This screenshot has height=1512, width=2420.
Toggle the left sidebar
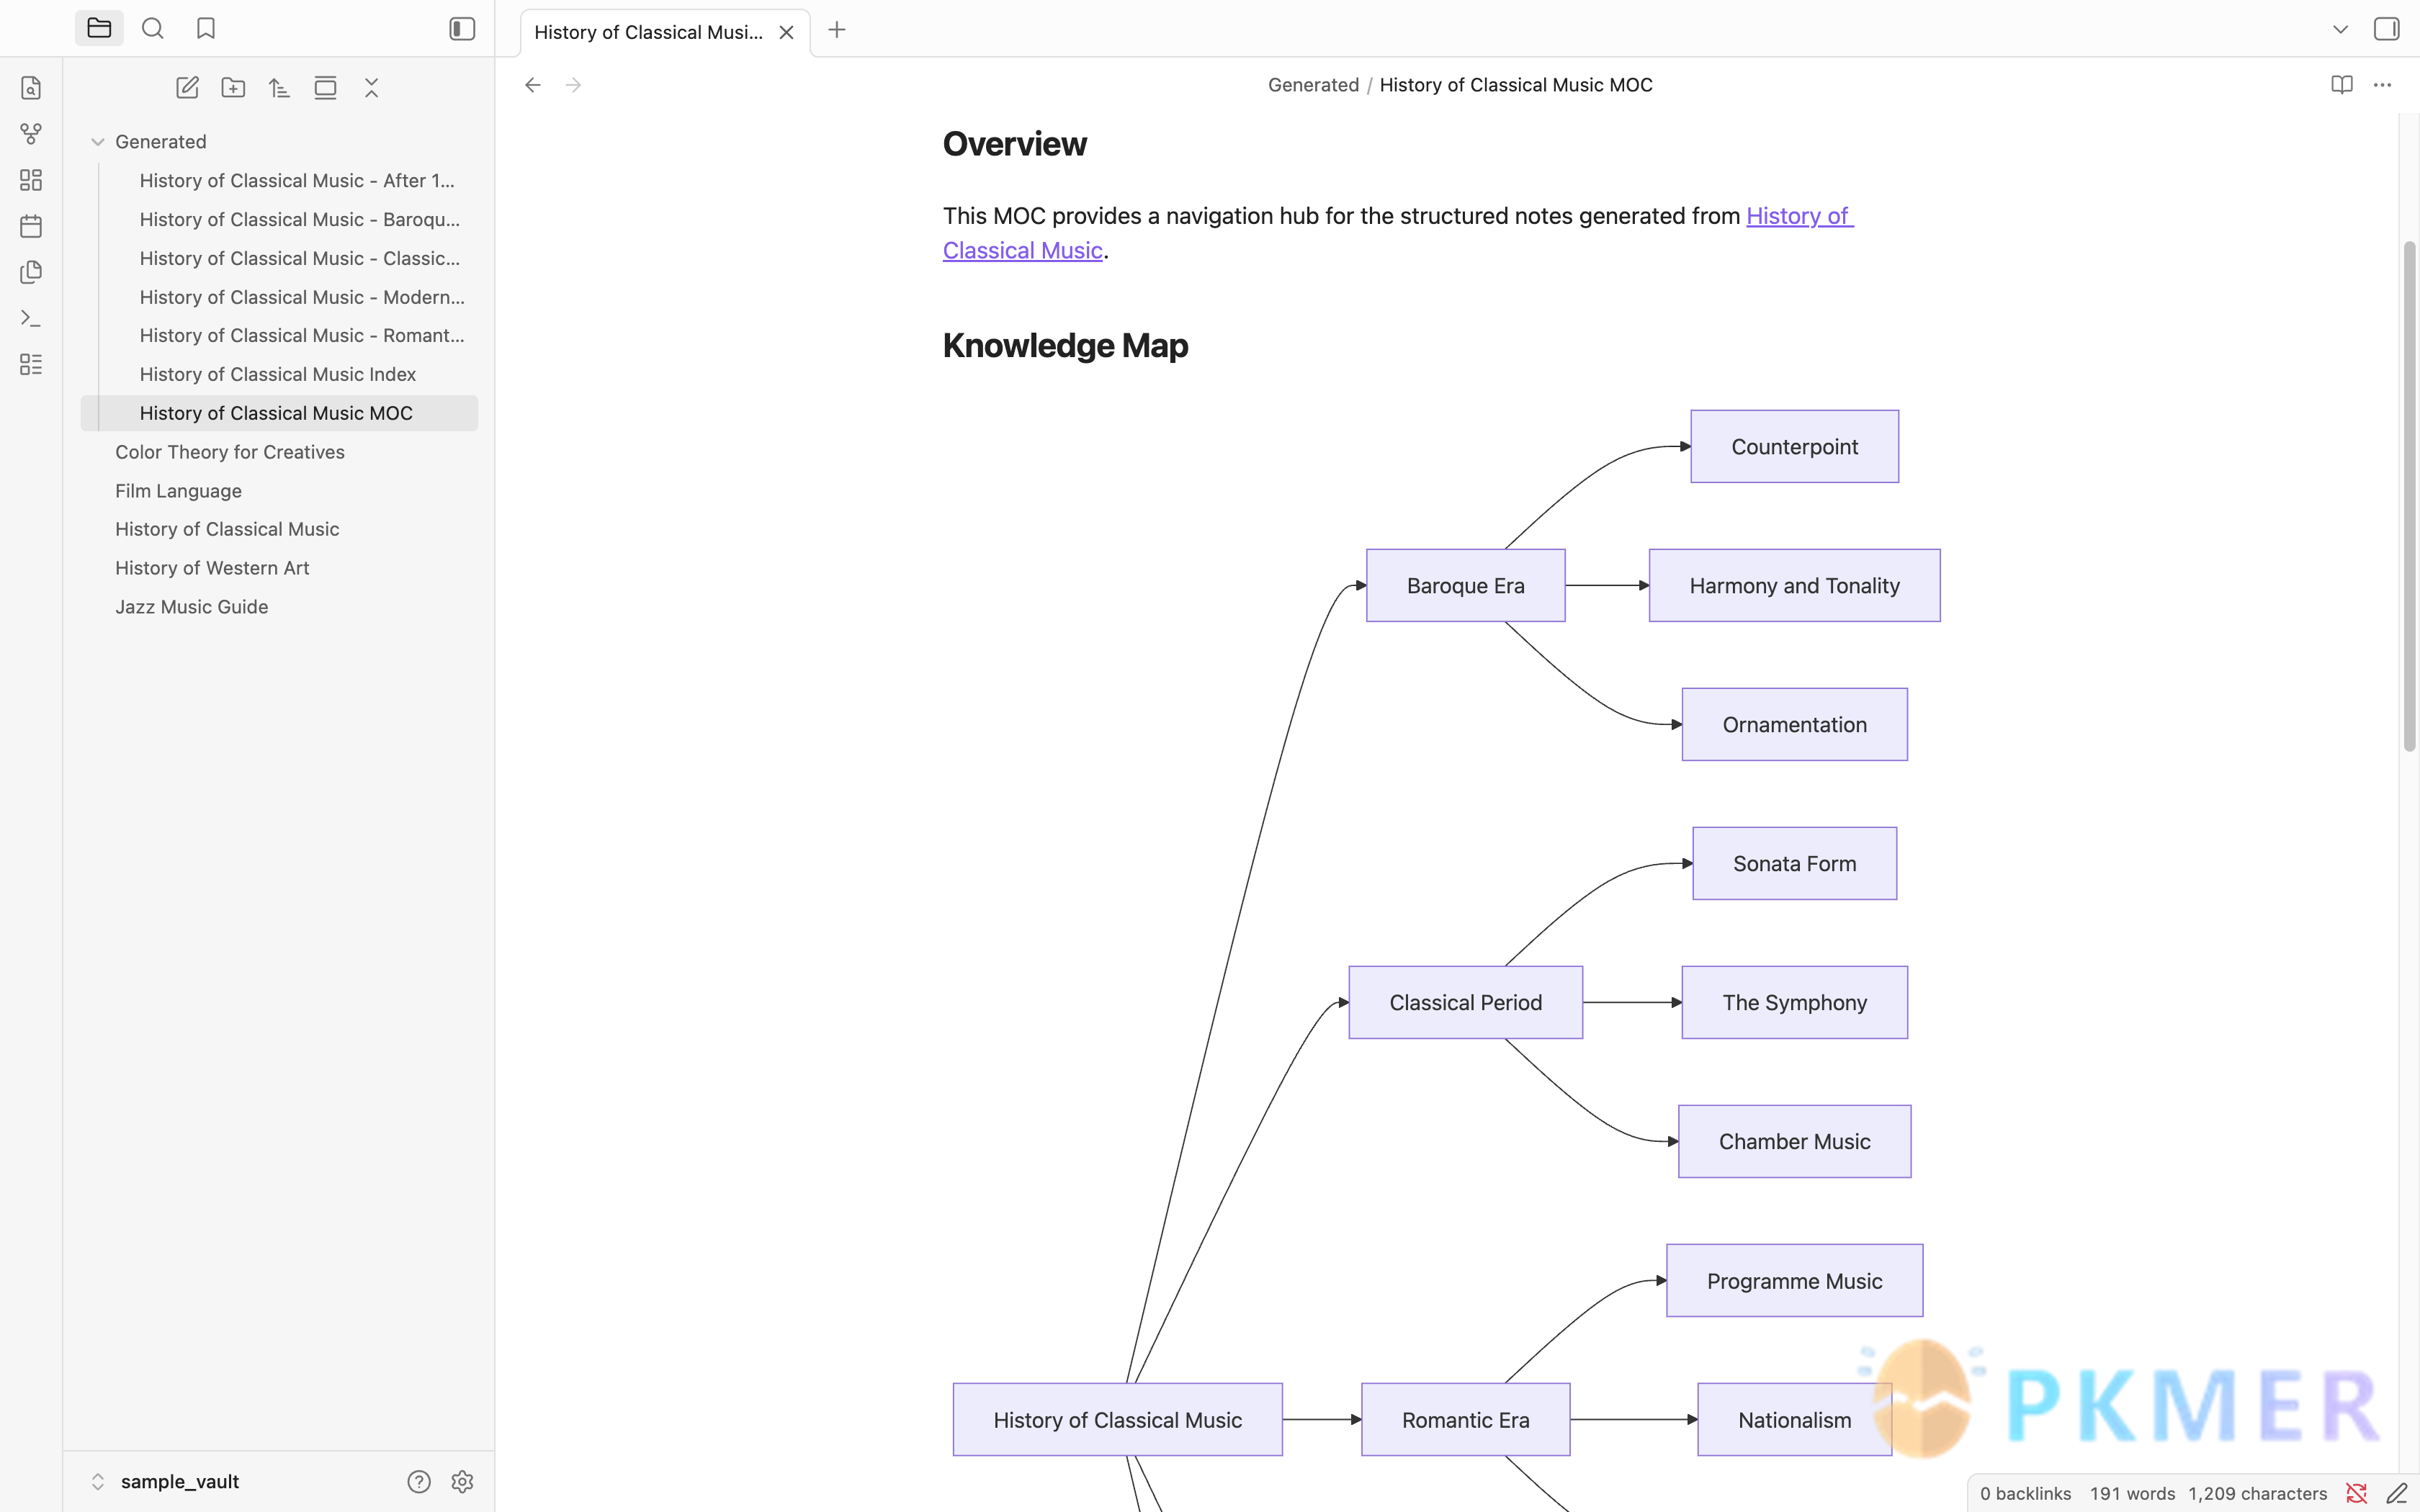(x=462, y=28)
